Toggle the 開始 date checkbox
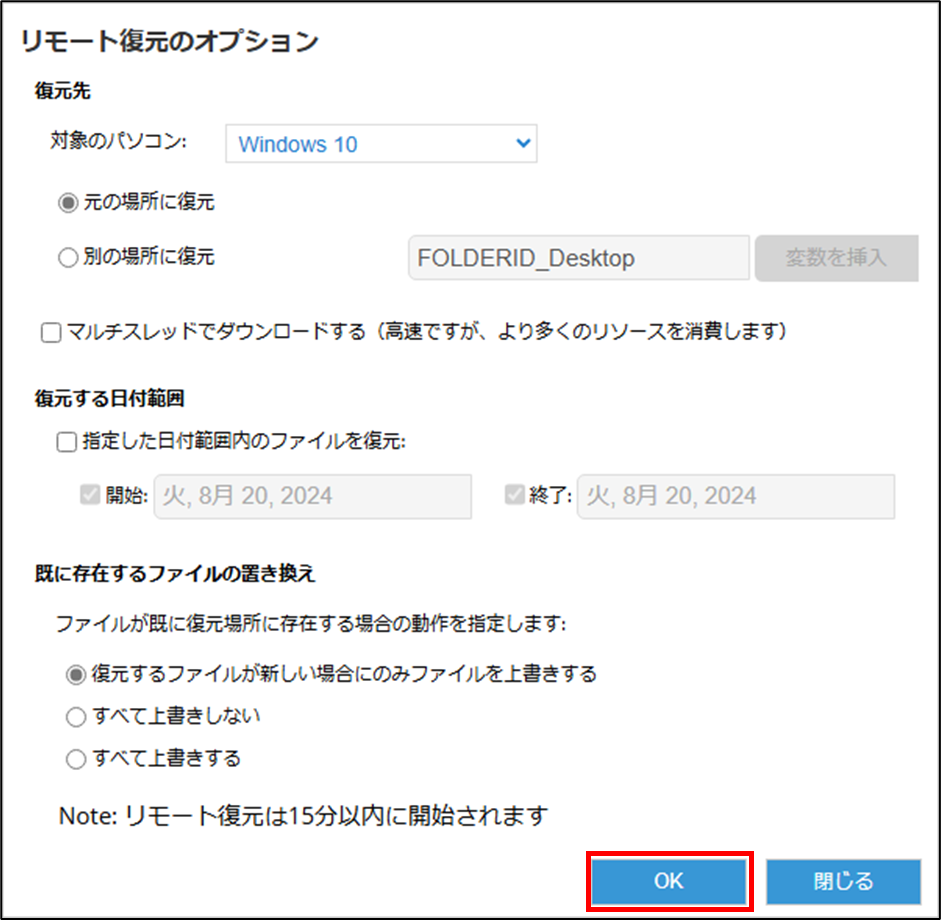The image size is (941, 920). [90, 495]
